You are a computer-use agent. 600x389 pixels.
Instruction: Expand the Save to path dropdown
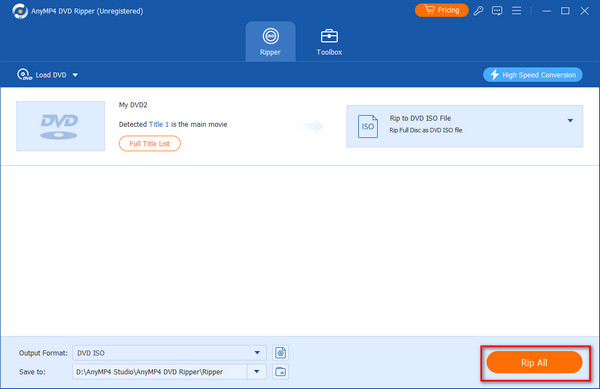(257, 371)
